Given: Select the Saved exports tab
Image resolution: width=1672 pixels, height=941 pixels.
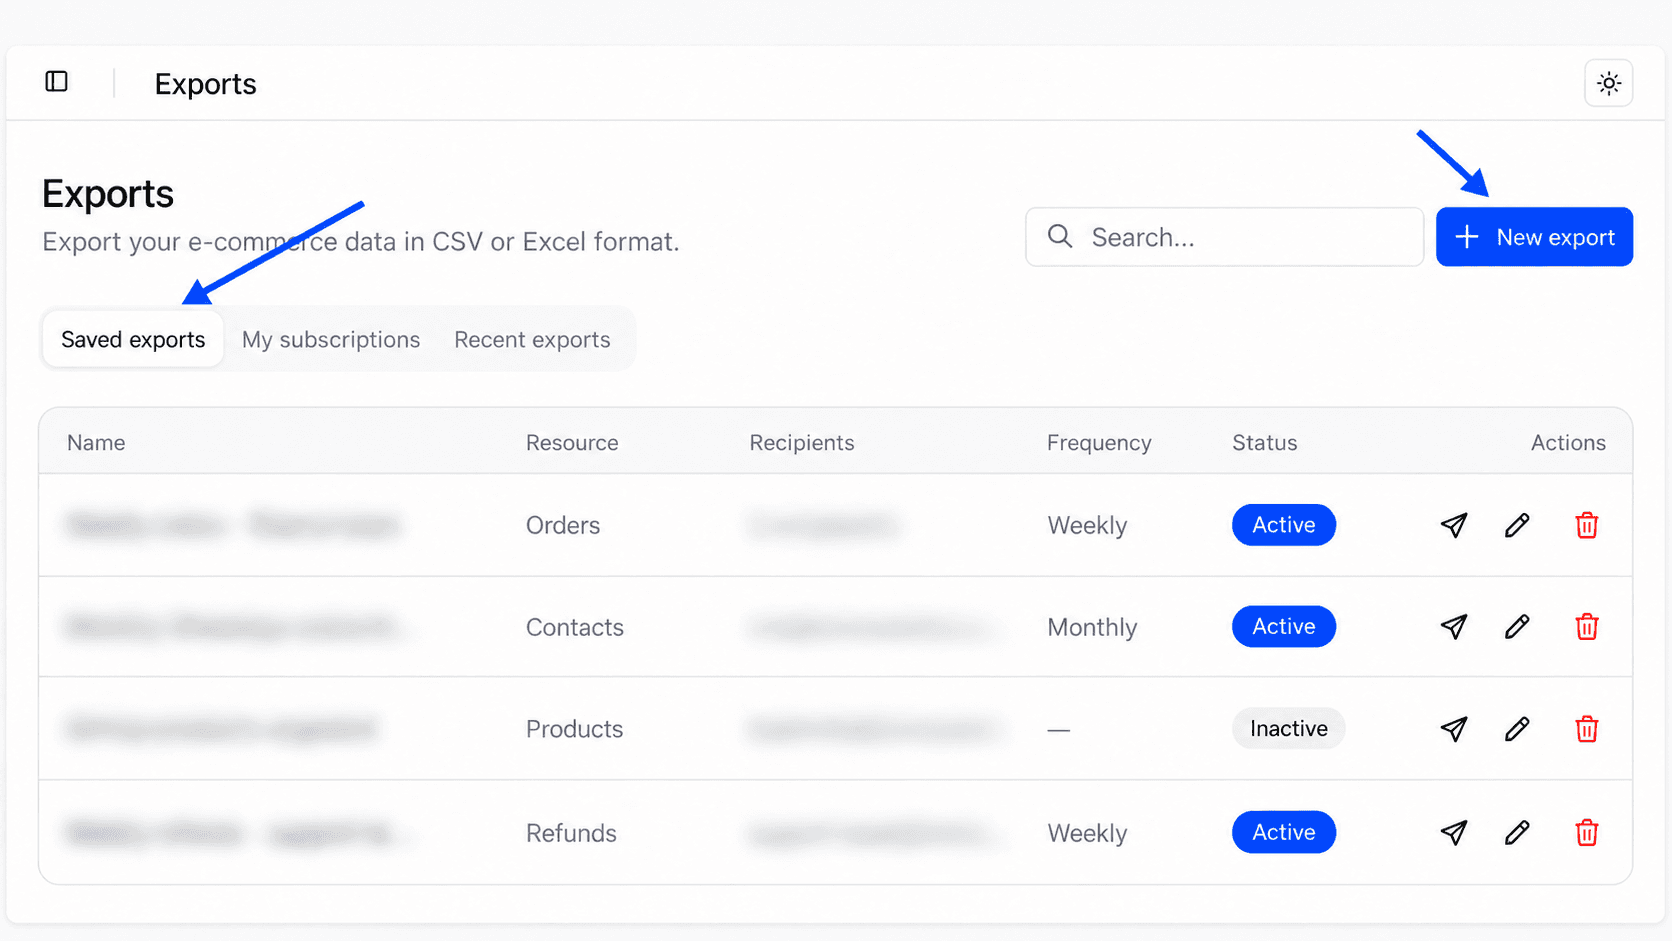Looking at the screenshot, I should point(133,340).
